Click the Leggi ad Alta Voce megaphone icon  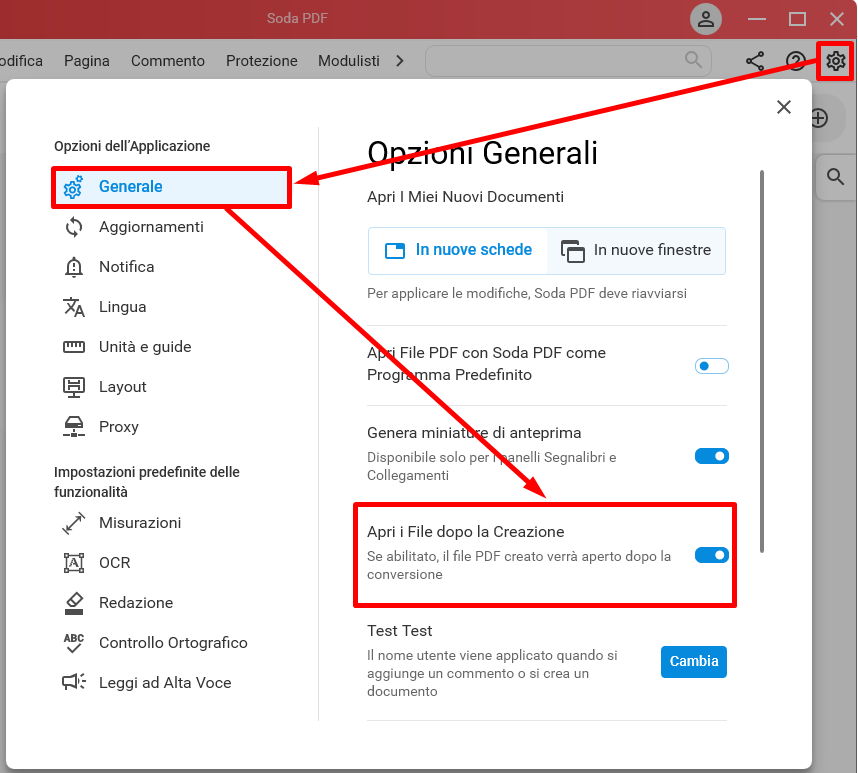coord(74,682)
